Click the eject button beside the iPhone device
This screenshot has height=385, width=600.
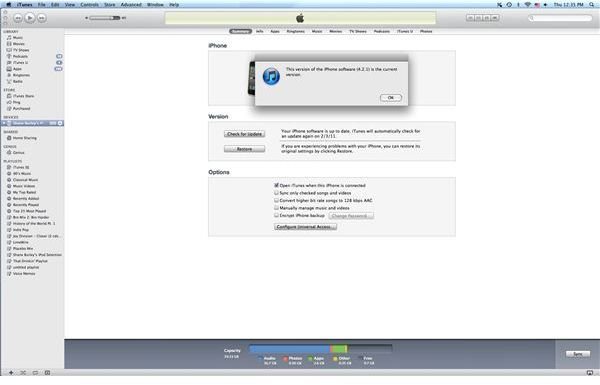[x=60, y=123]
